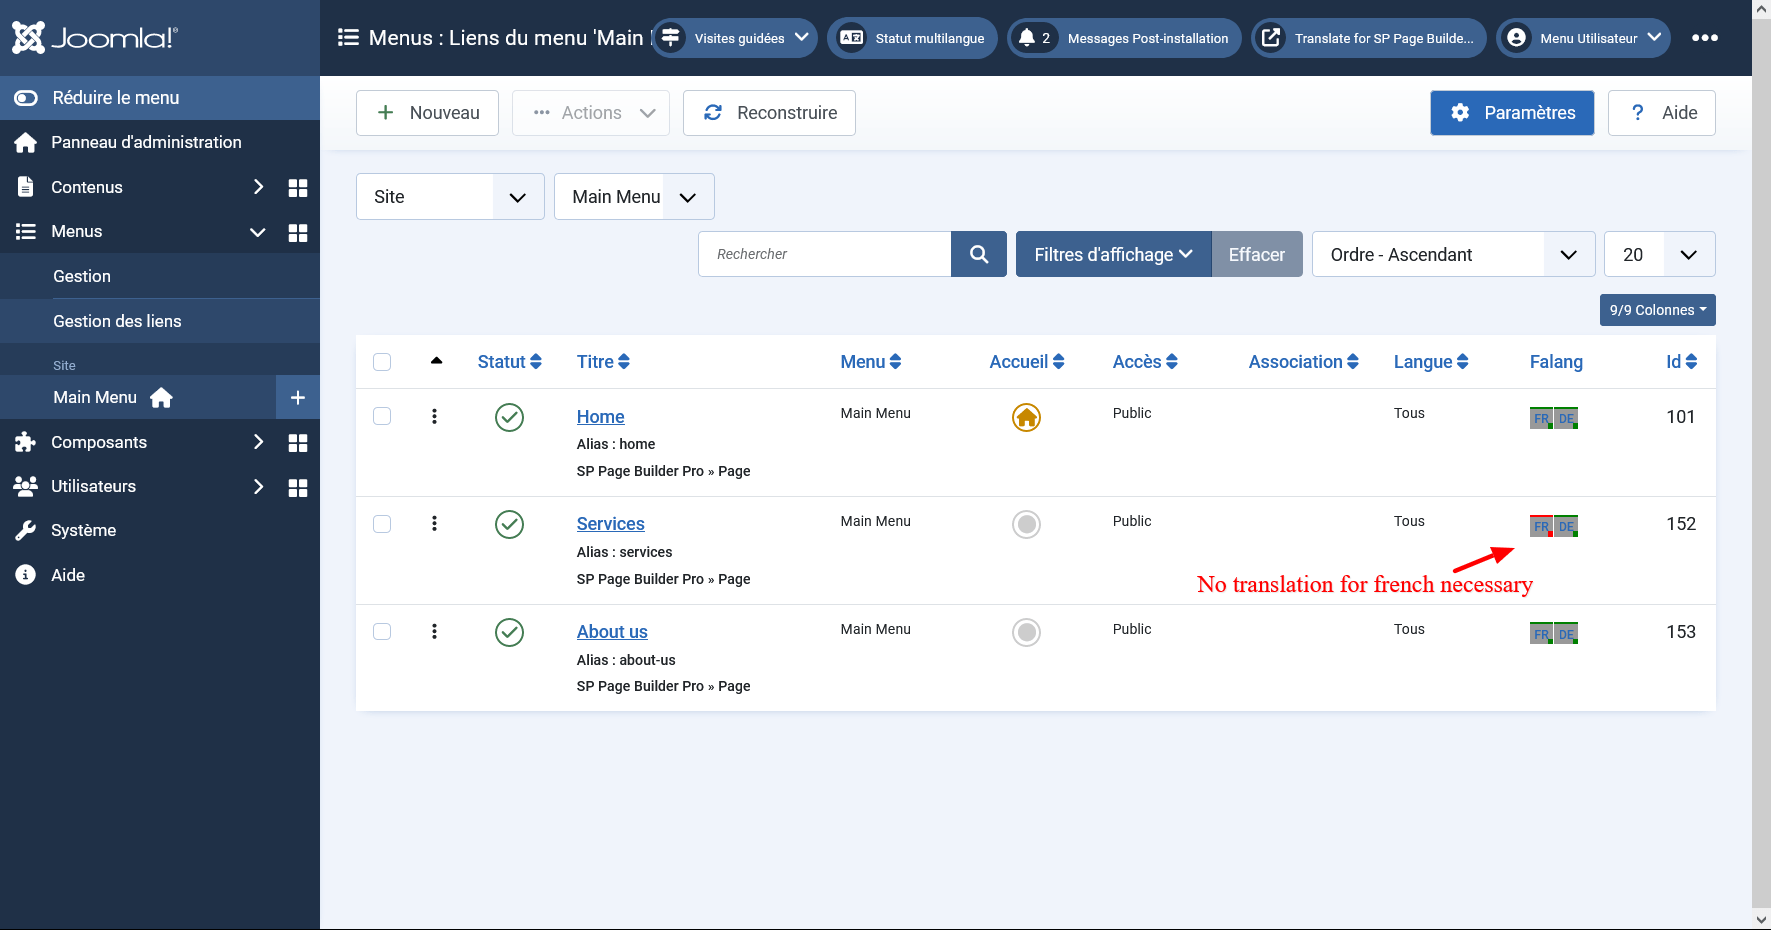Open Menu Utilisateur dropdown
The height and width of the screenshot is (930, 1771).
click(1584, 38)
